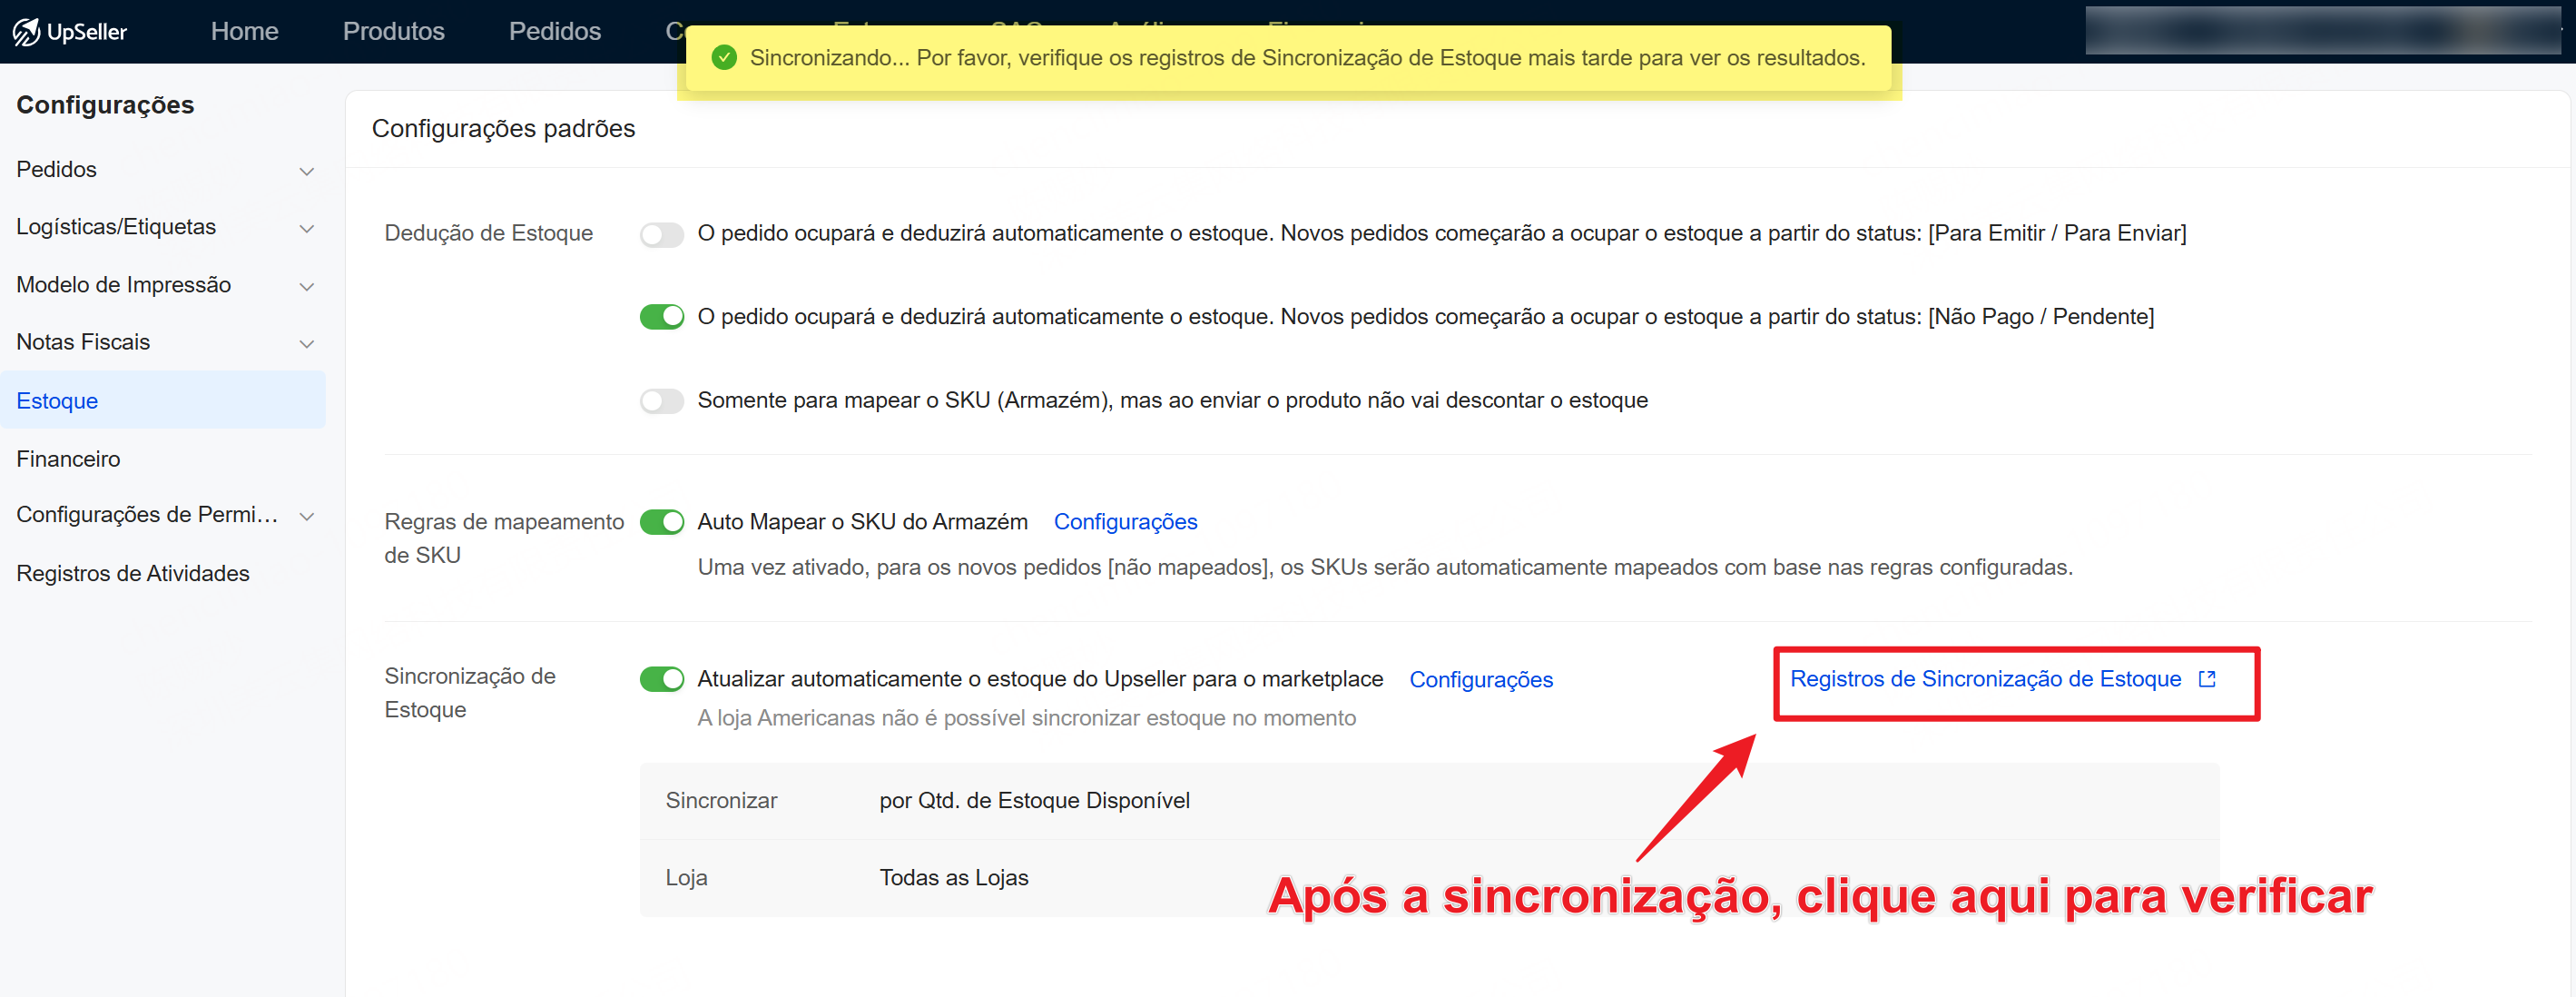Expand the Pedidos sidebar section chevron

[x=307, y=171]
